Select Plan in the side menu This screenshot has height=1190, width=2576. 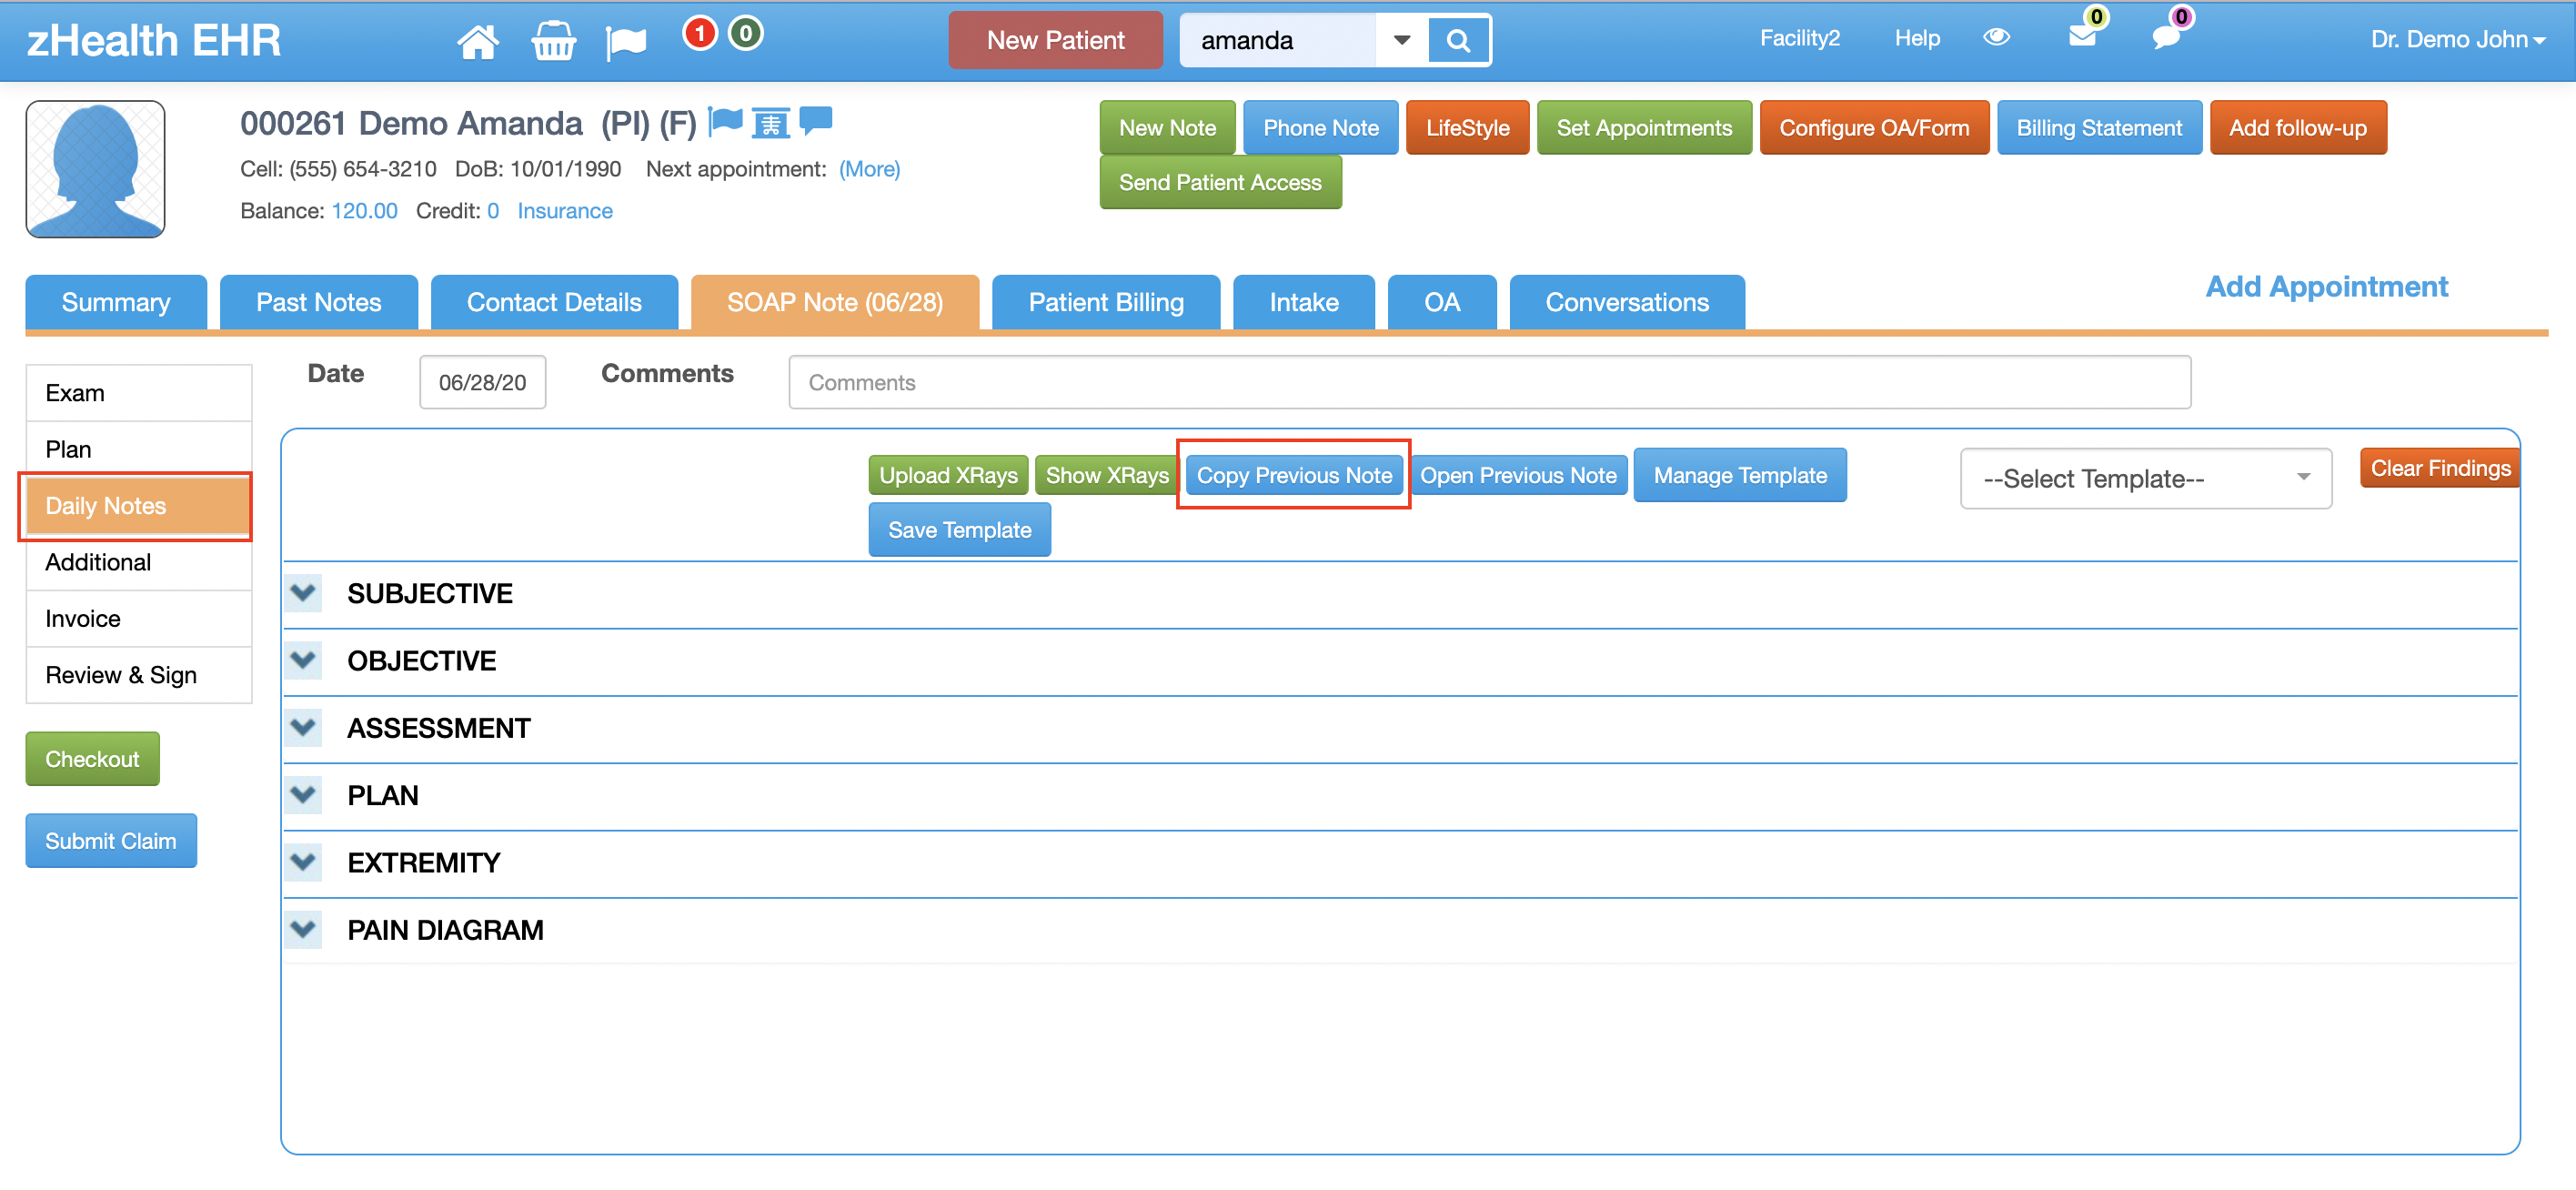139,450
